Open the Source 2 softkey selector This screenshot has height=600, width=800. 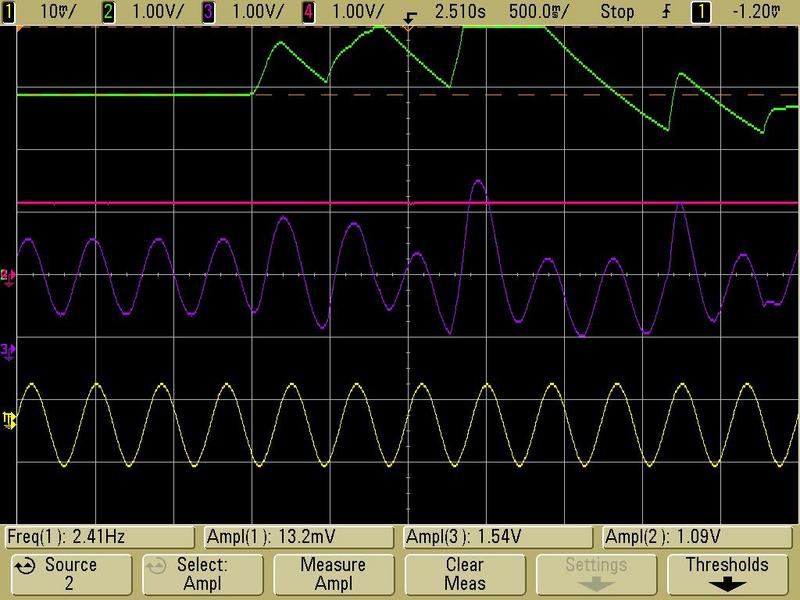click(69, 573)
